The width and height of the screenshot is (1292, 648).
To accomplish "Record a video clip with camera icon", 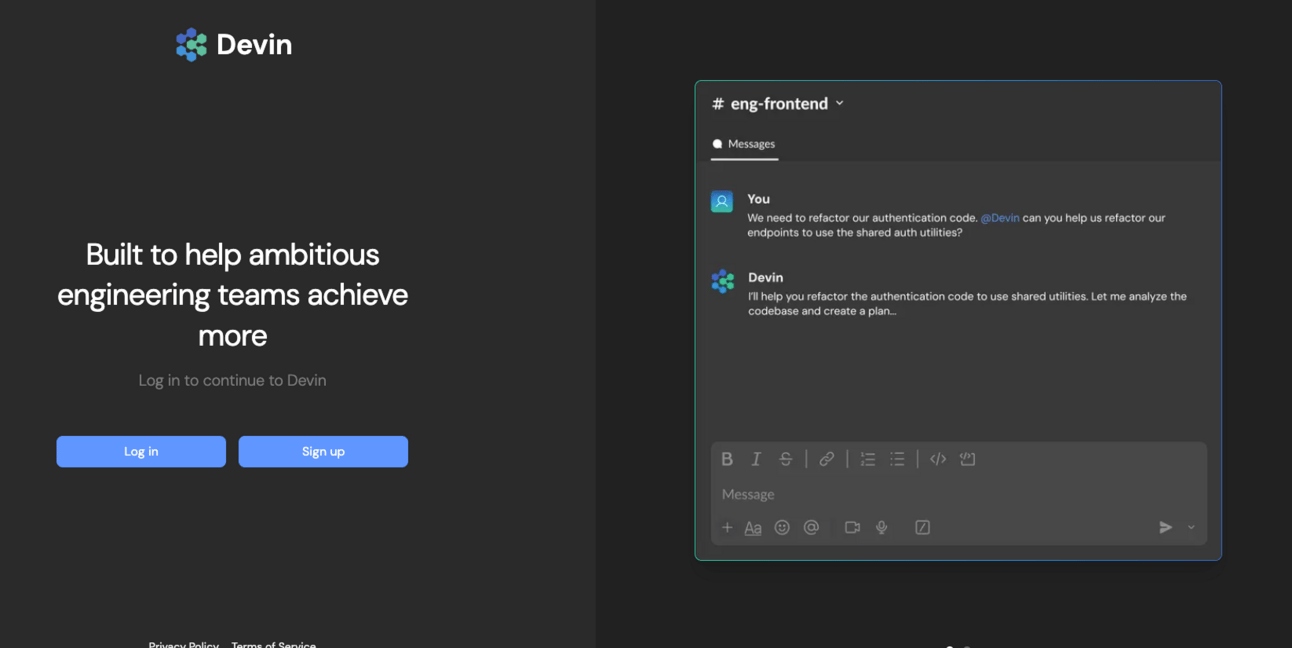I will click(x=852, y=527).
